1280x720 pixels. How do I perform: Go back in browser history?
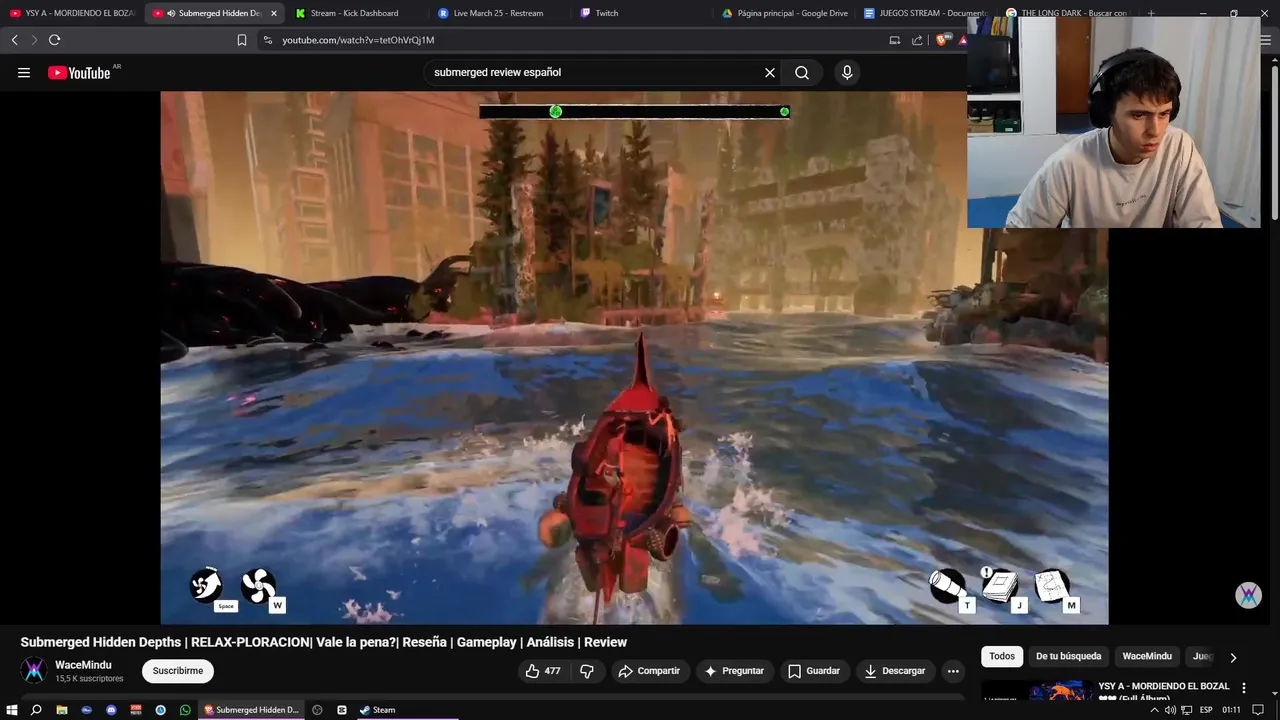[14, 40]
